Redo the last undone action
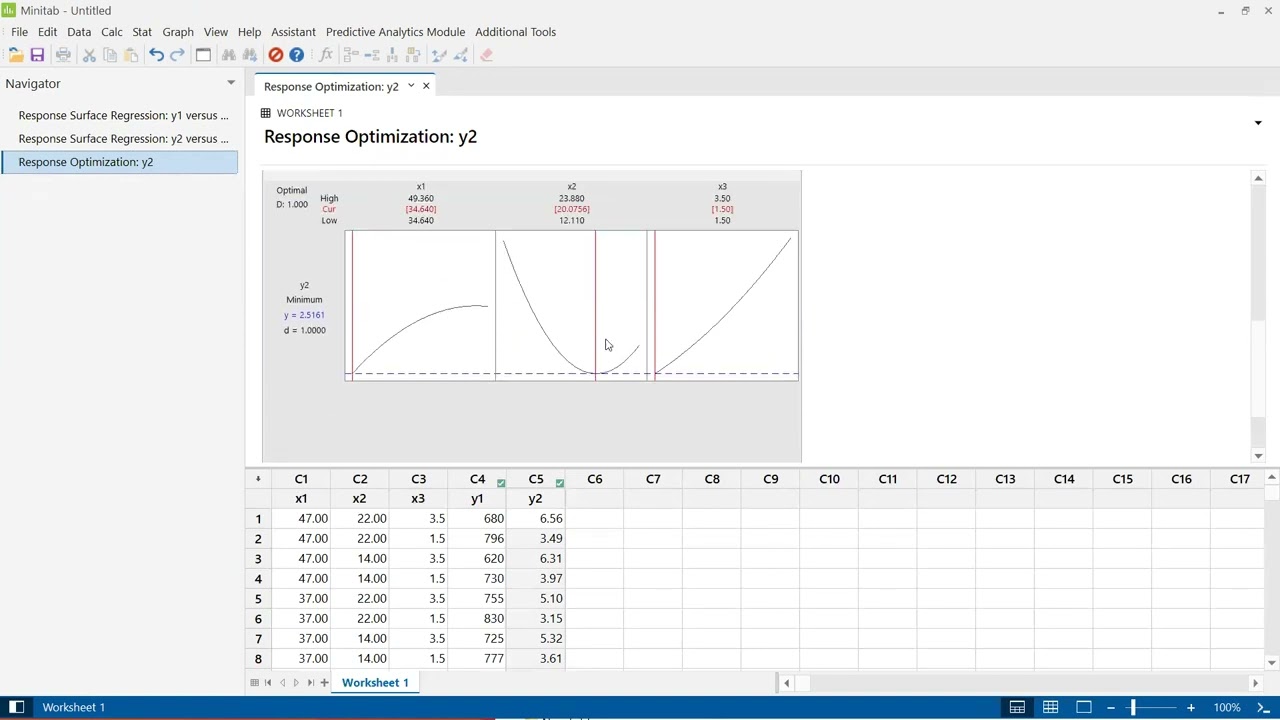 click(177, 55)
